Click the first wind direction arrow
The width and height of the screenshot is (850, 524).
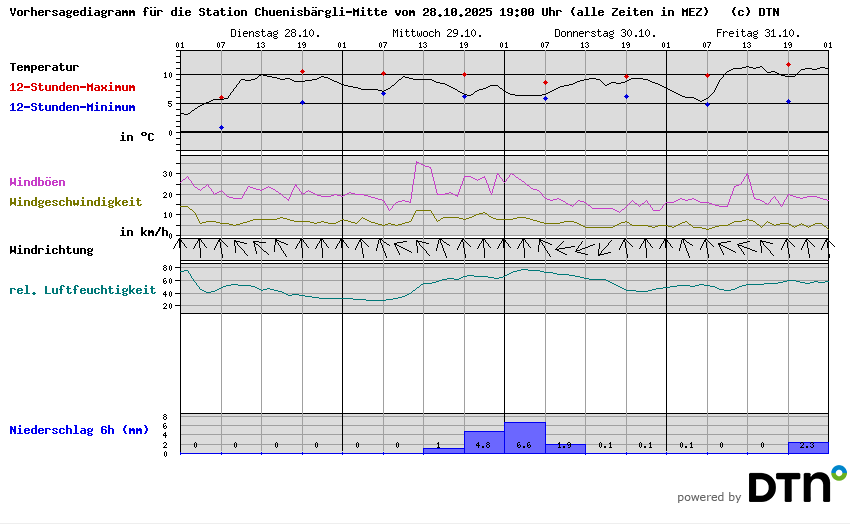tap(181, 246)
